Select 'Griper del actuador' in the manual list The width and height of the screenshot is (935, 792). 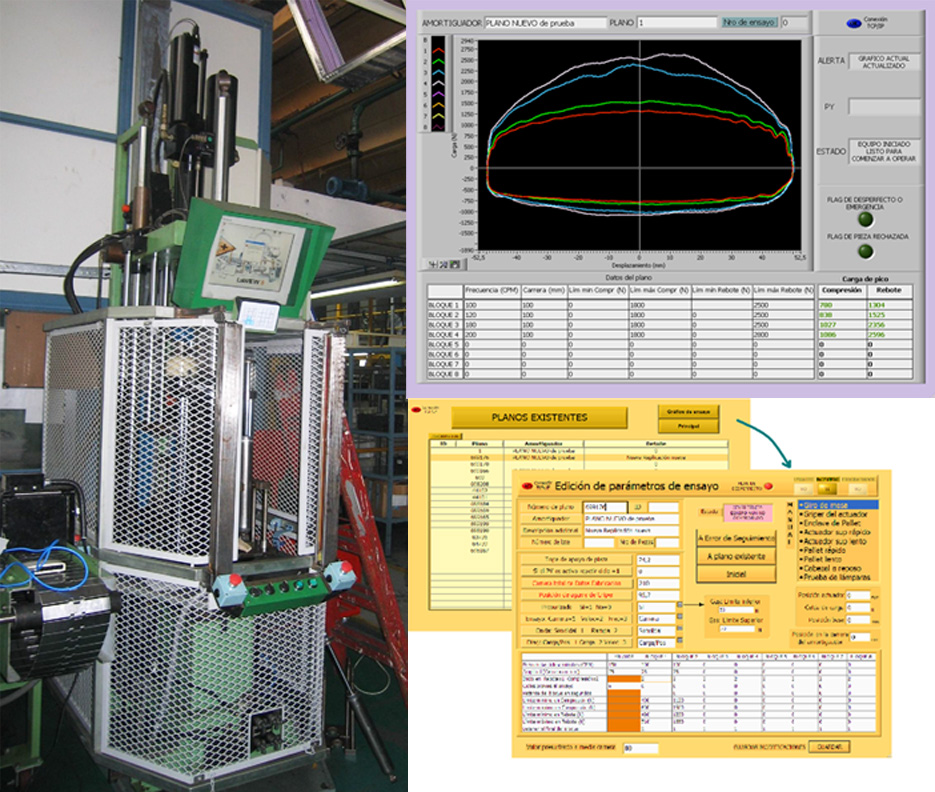[838, 514]
